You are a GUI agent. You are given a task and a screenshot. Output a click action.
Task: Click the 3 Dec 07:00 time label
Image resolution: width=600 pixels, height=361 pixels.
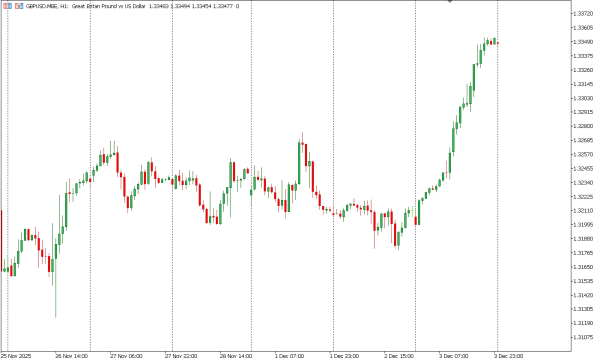click(454, 356)
